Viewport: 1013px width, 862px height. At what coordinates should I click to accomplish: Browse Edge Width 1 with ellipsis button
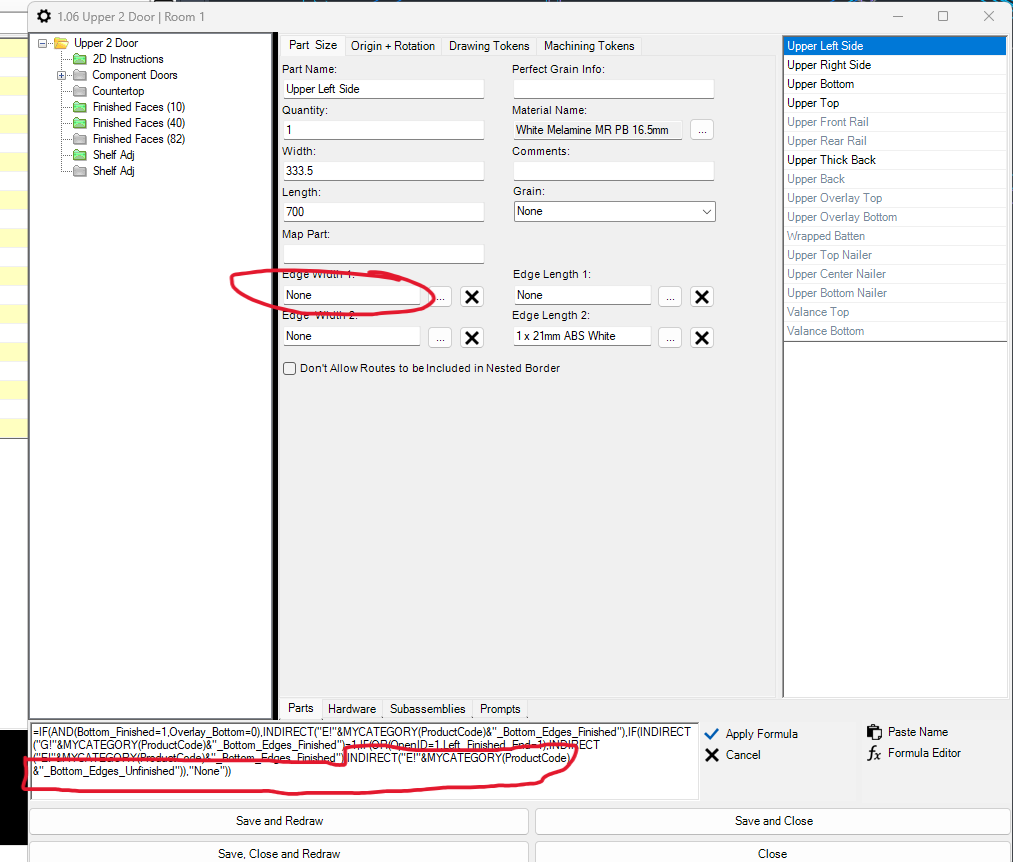[x=440, y=297]
